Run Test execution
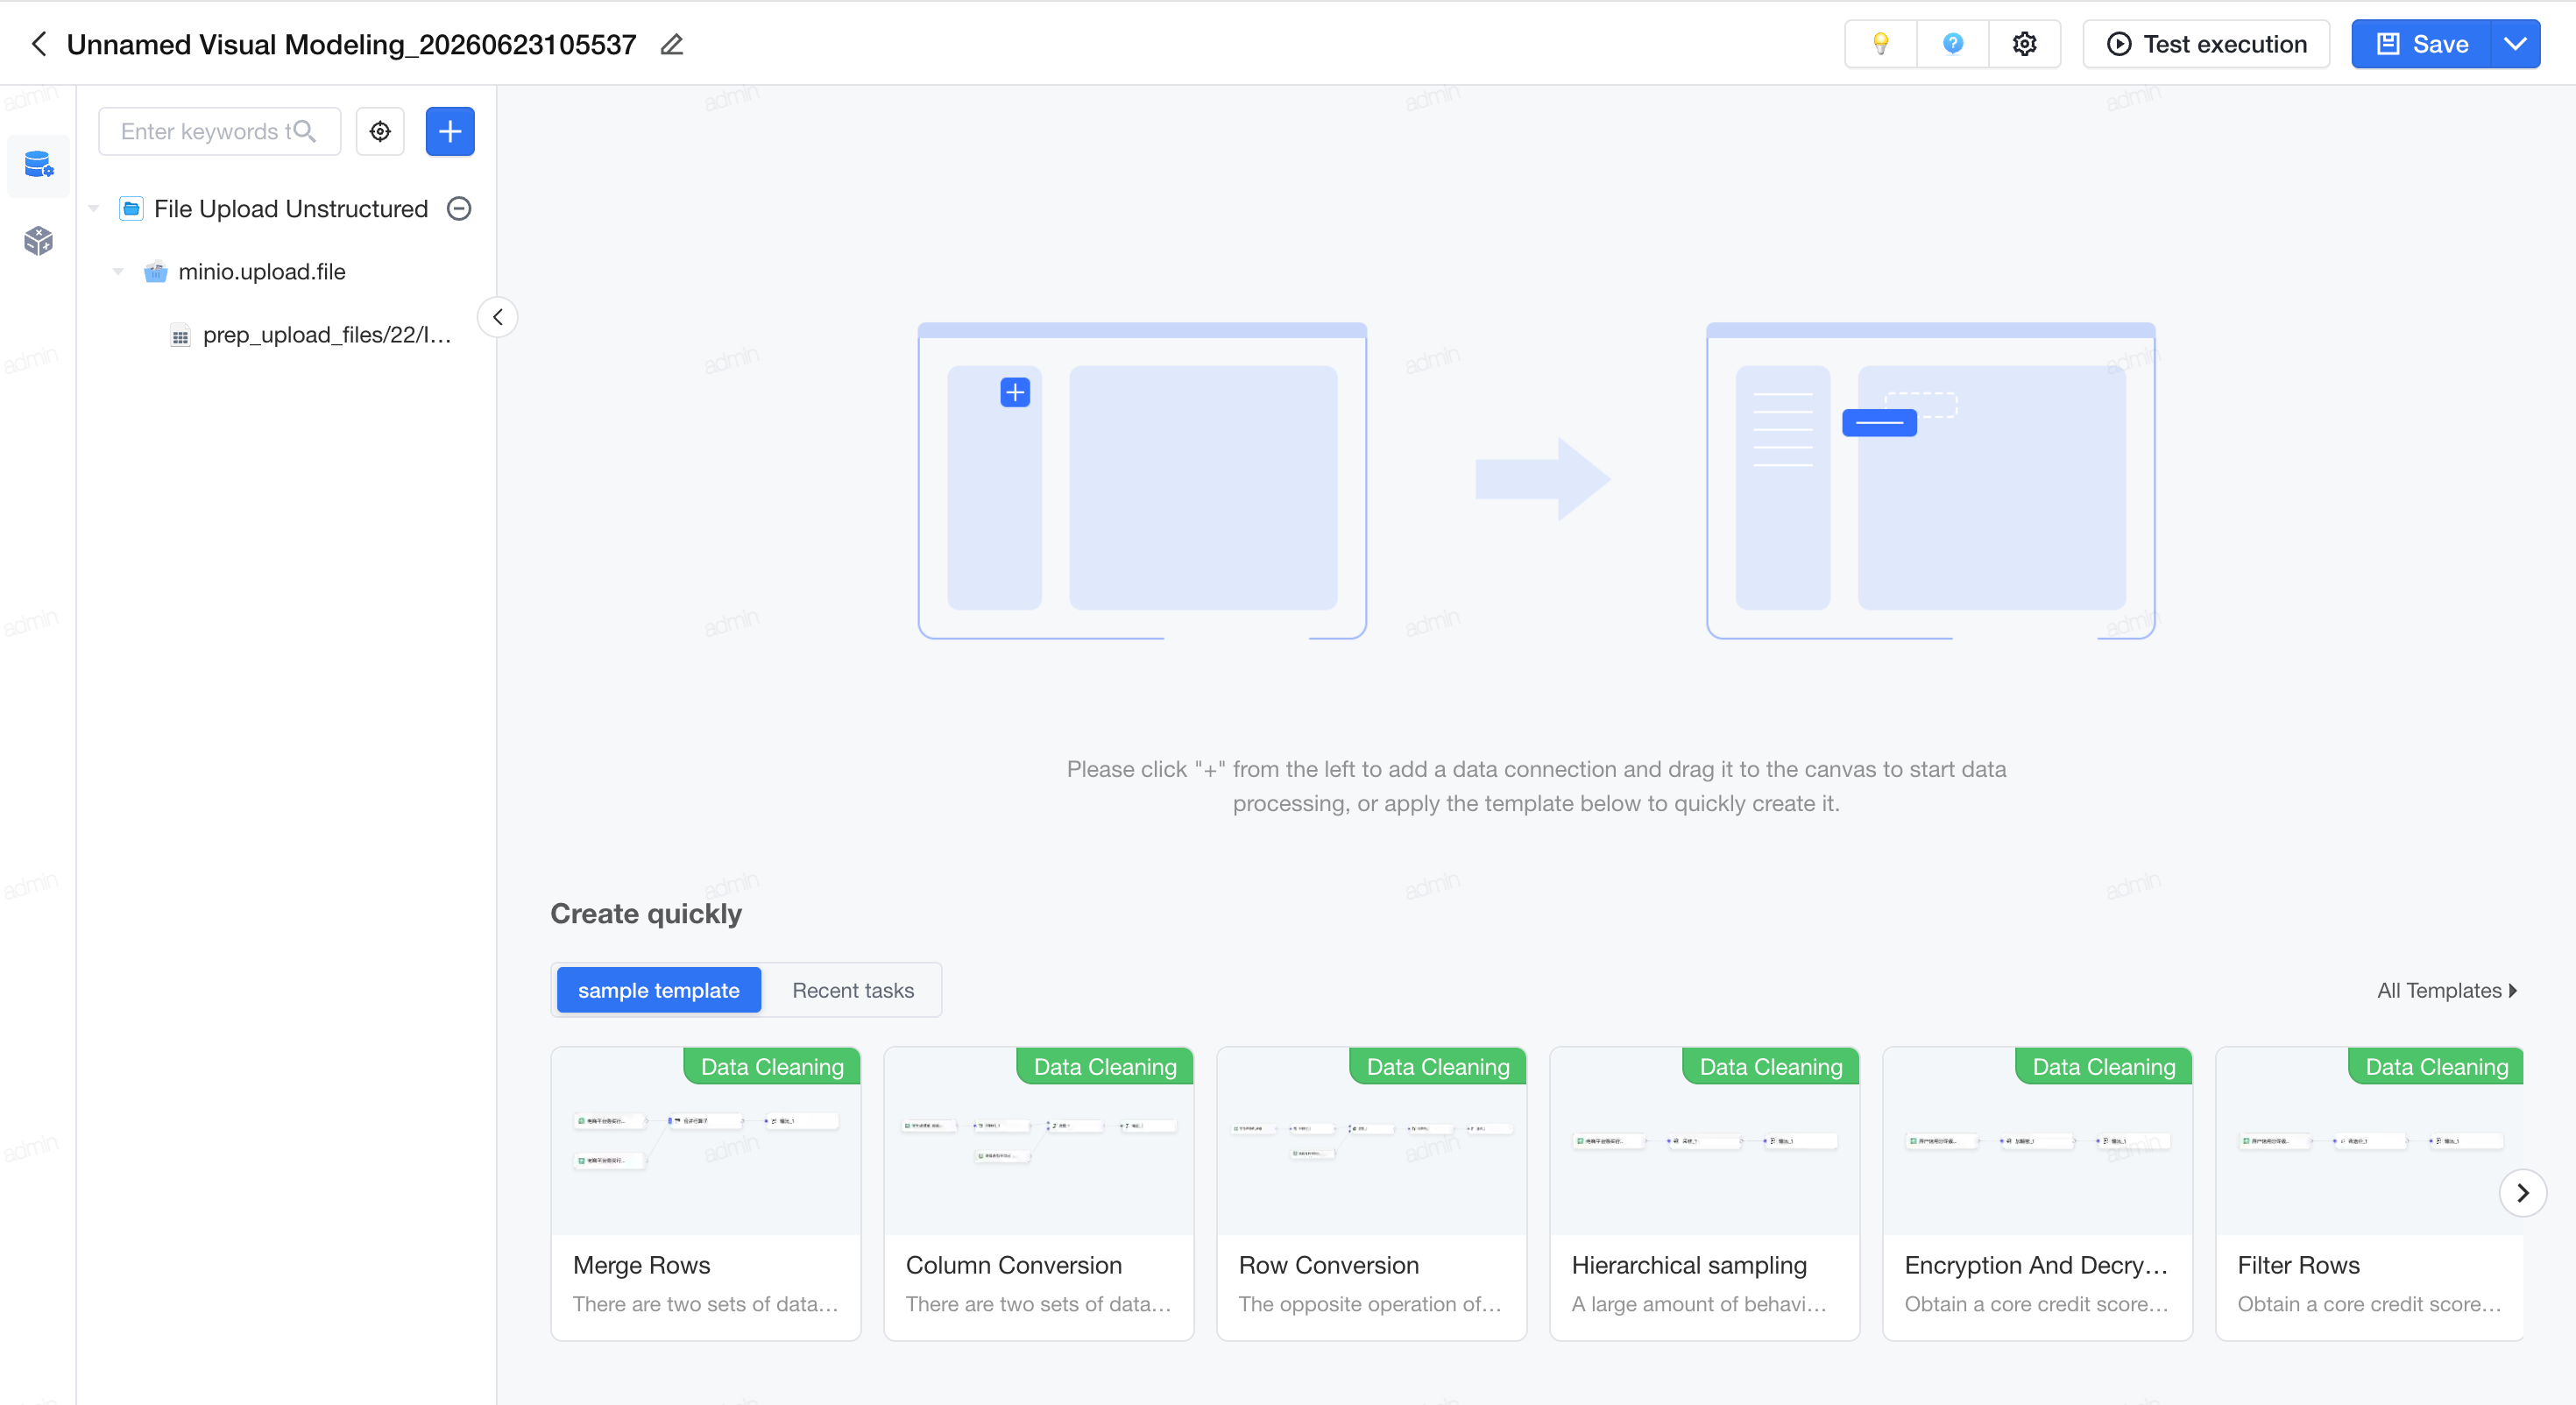The image size is (2576, 1405). coord(2206,44)
